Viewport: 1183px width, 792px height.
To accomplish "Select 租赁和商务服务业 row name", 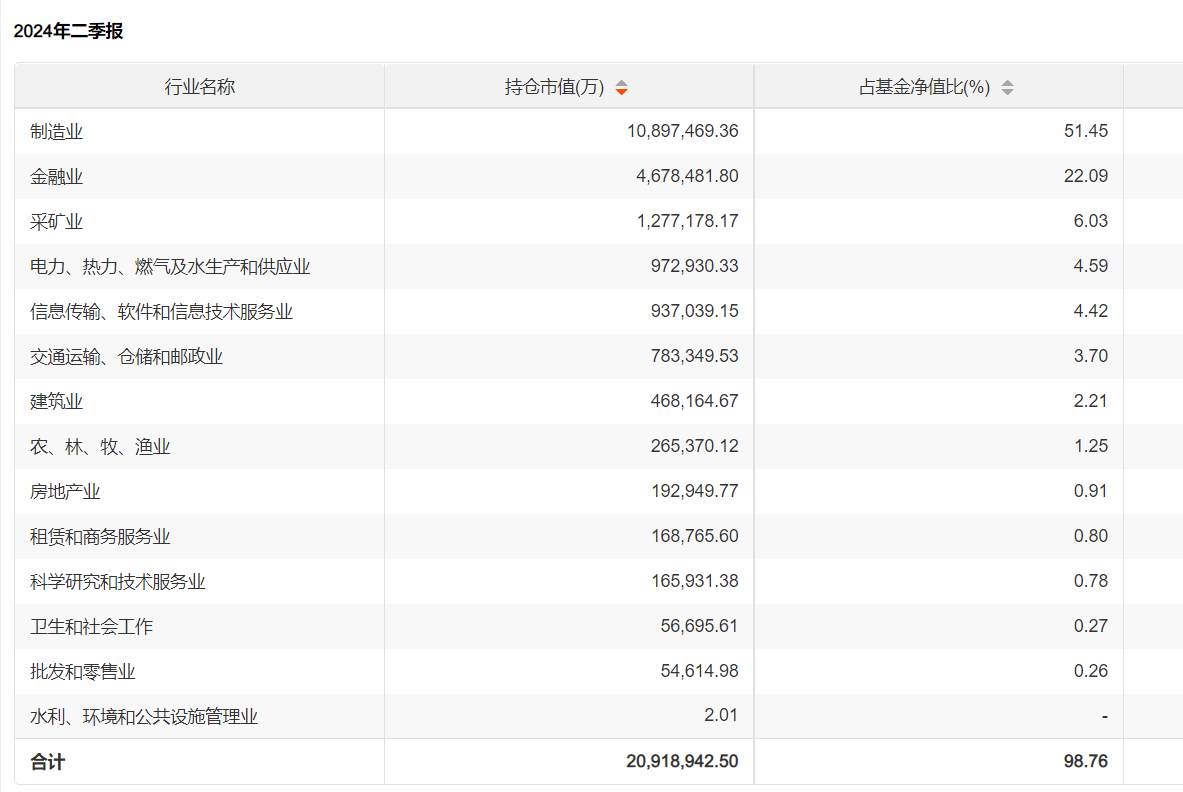I will (x=100, y=537).
